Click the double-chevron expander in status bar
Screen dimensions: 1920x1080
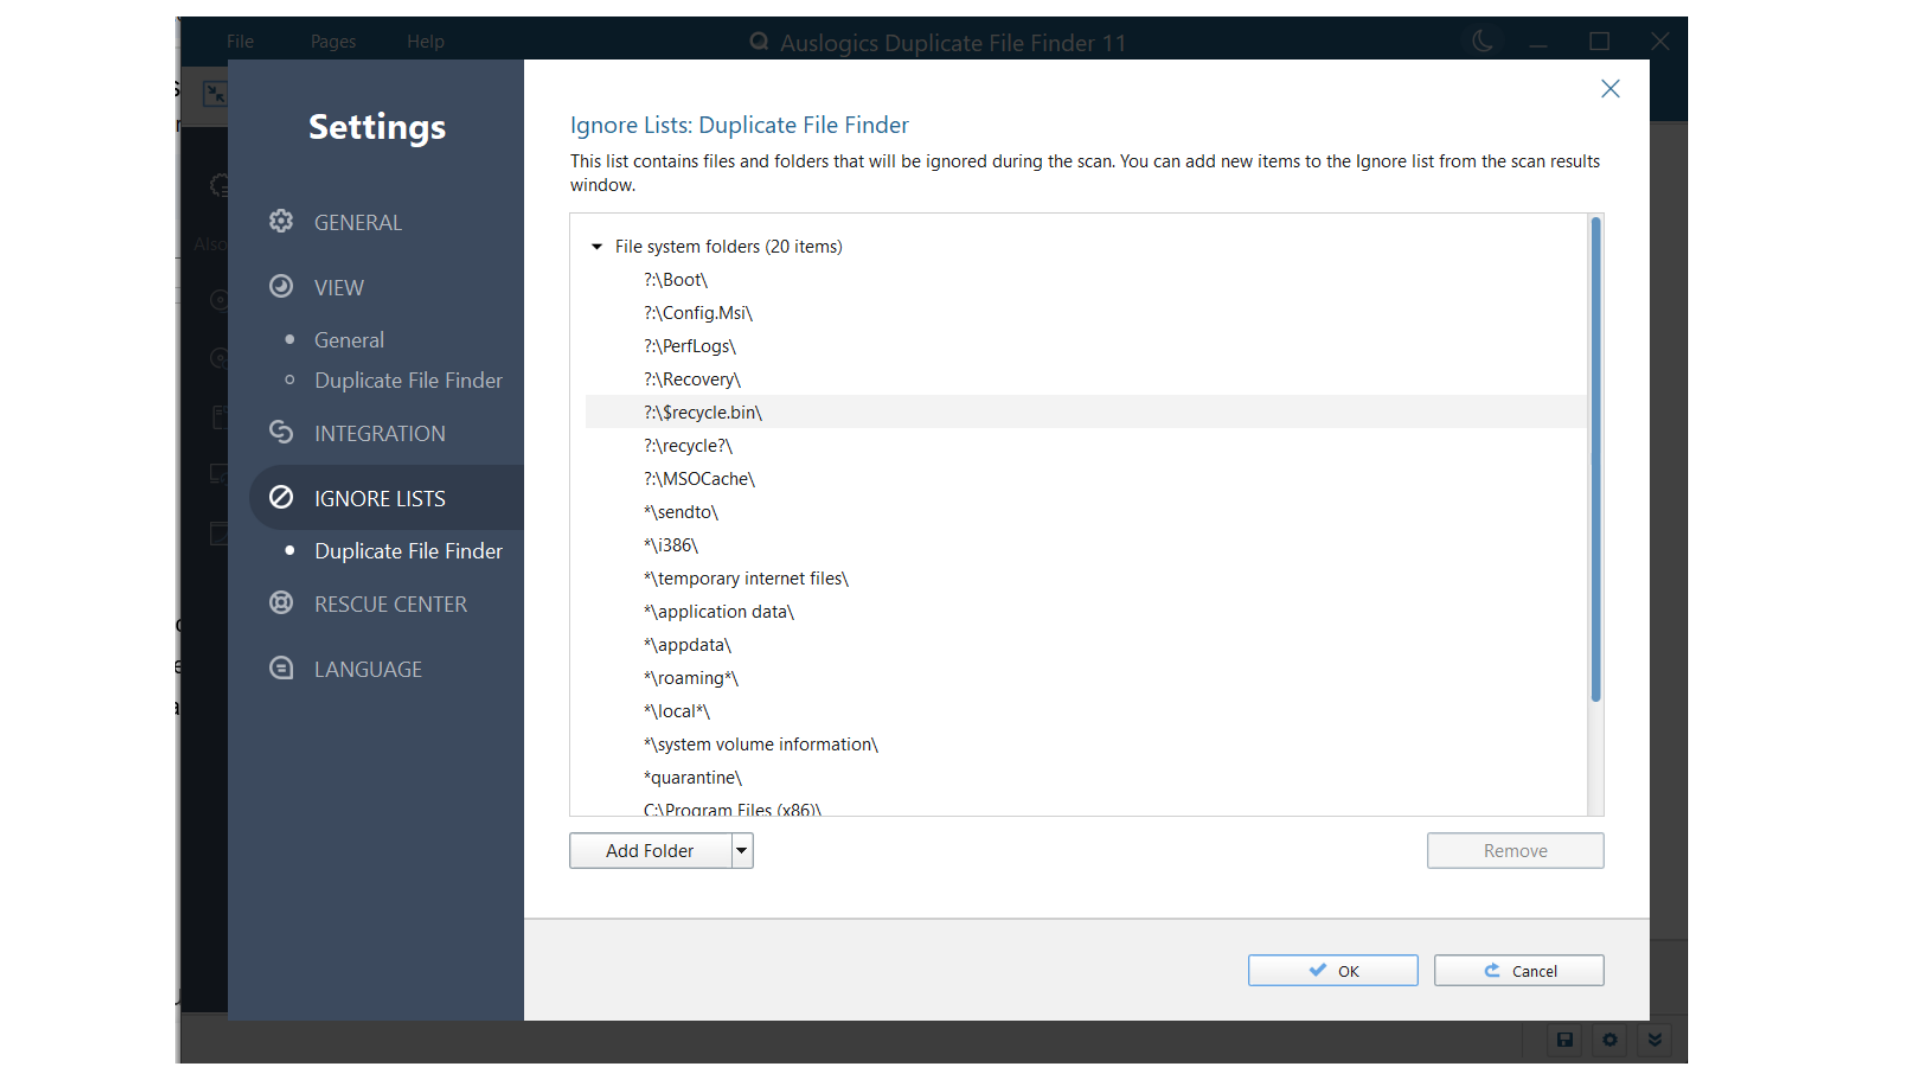tap(1655, 1040)
